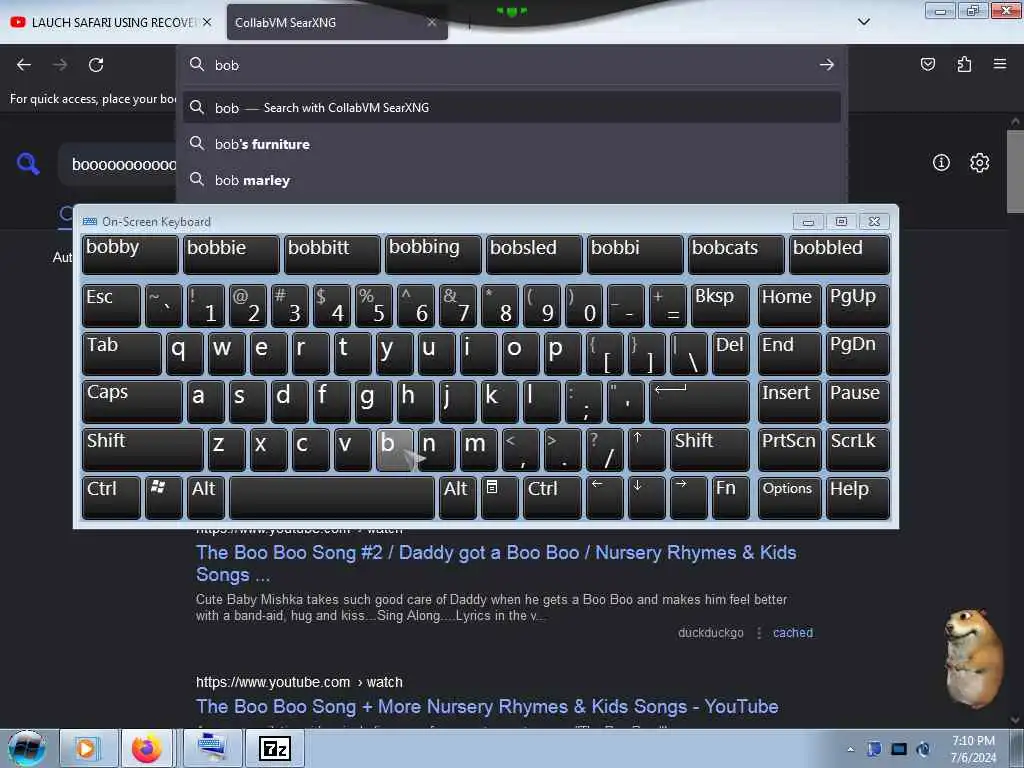Hit the Esc key on On-Screen Keyboard
The width and height of the screenshot is (1024, 768).
(x=111, y=305)
